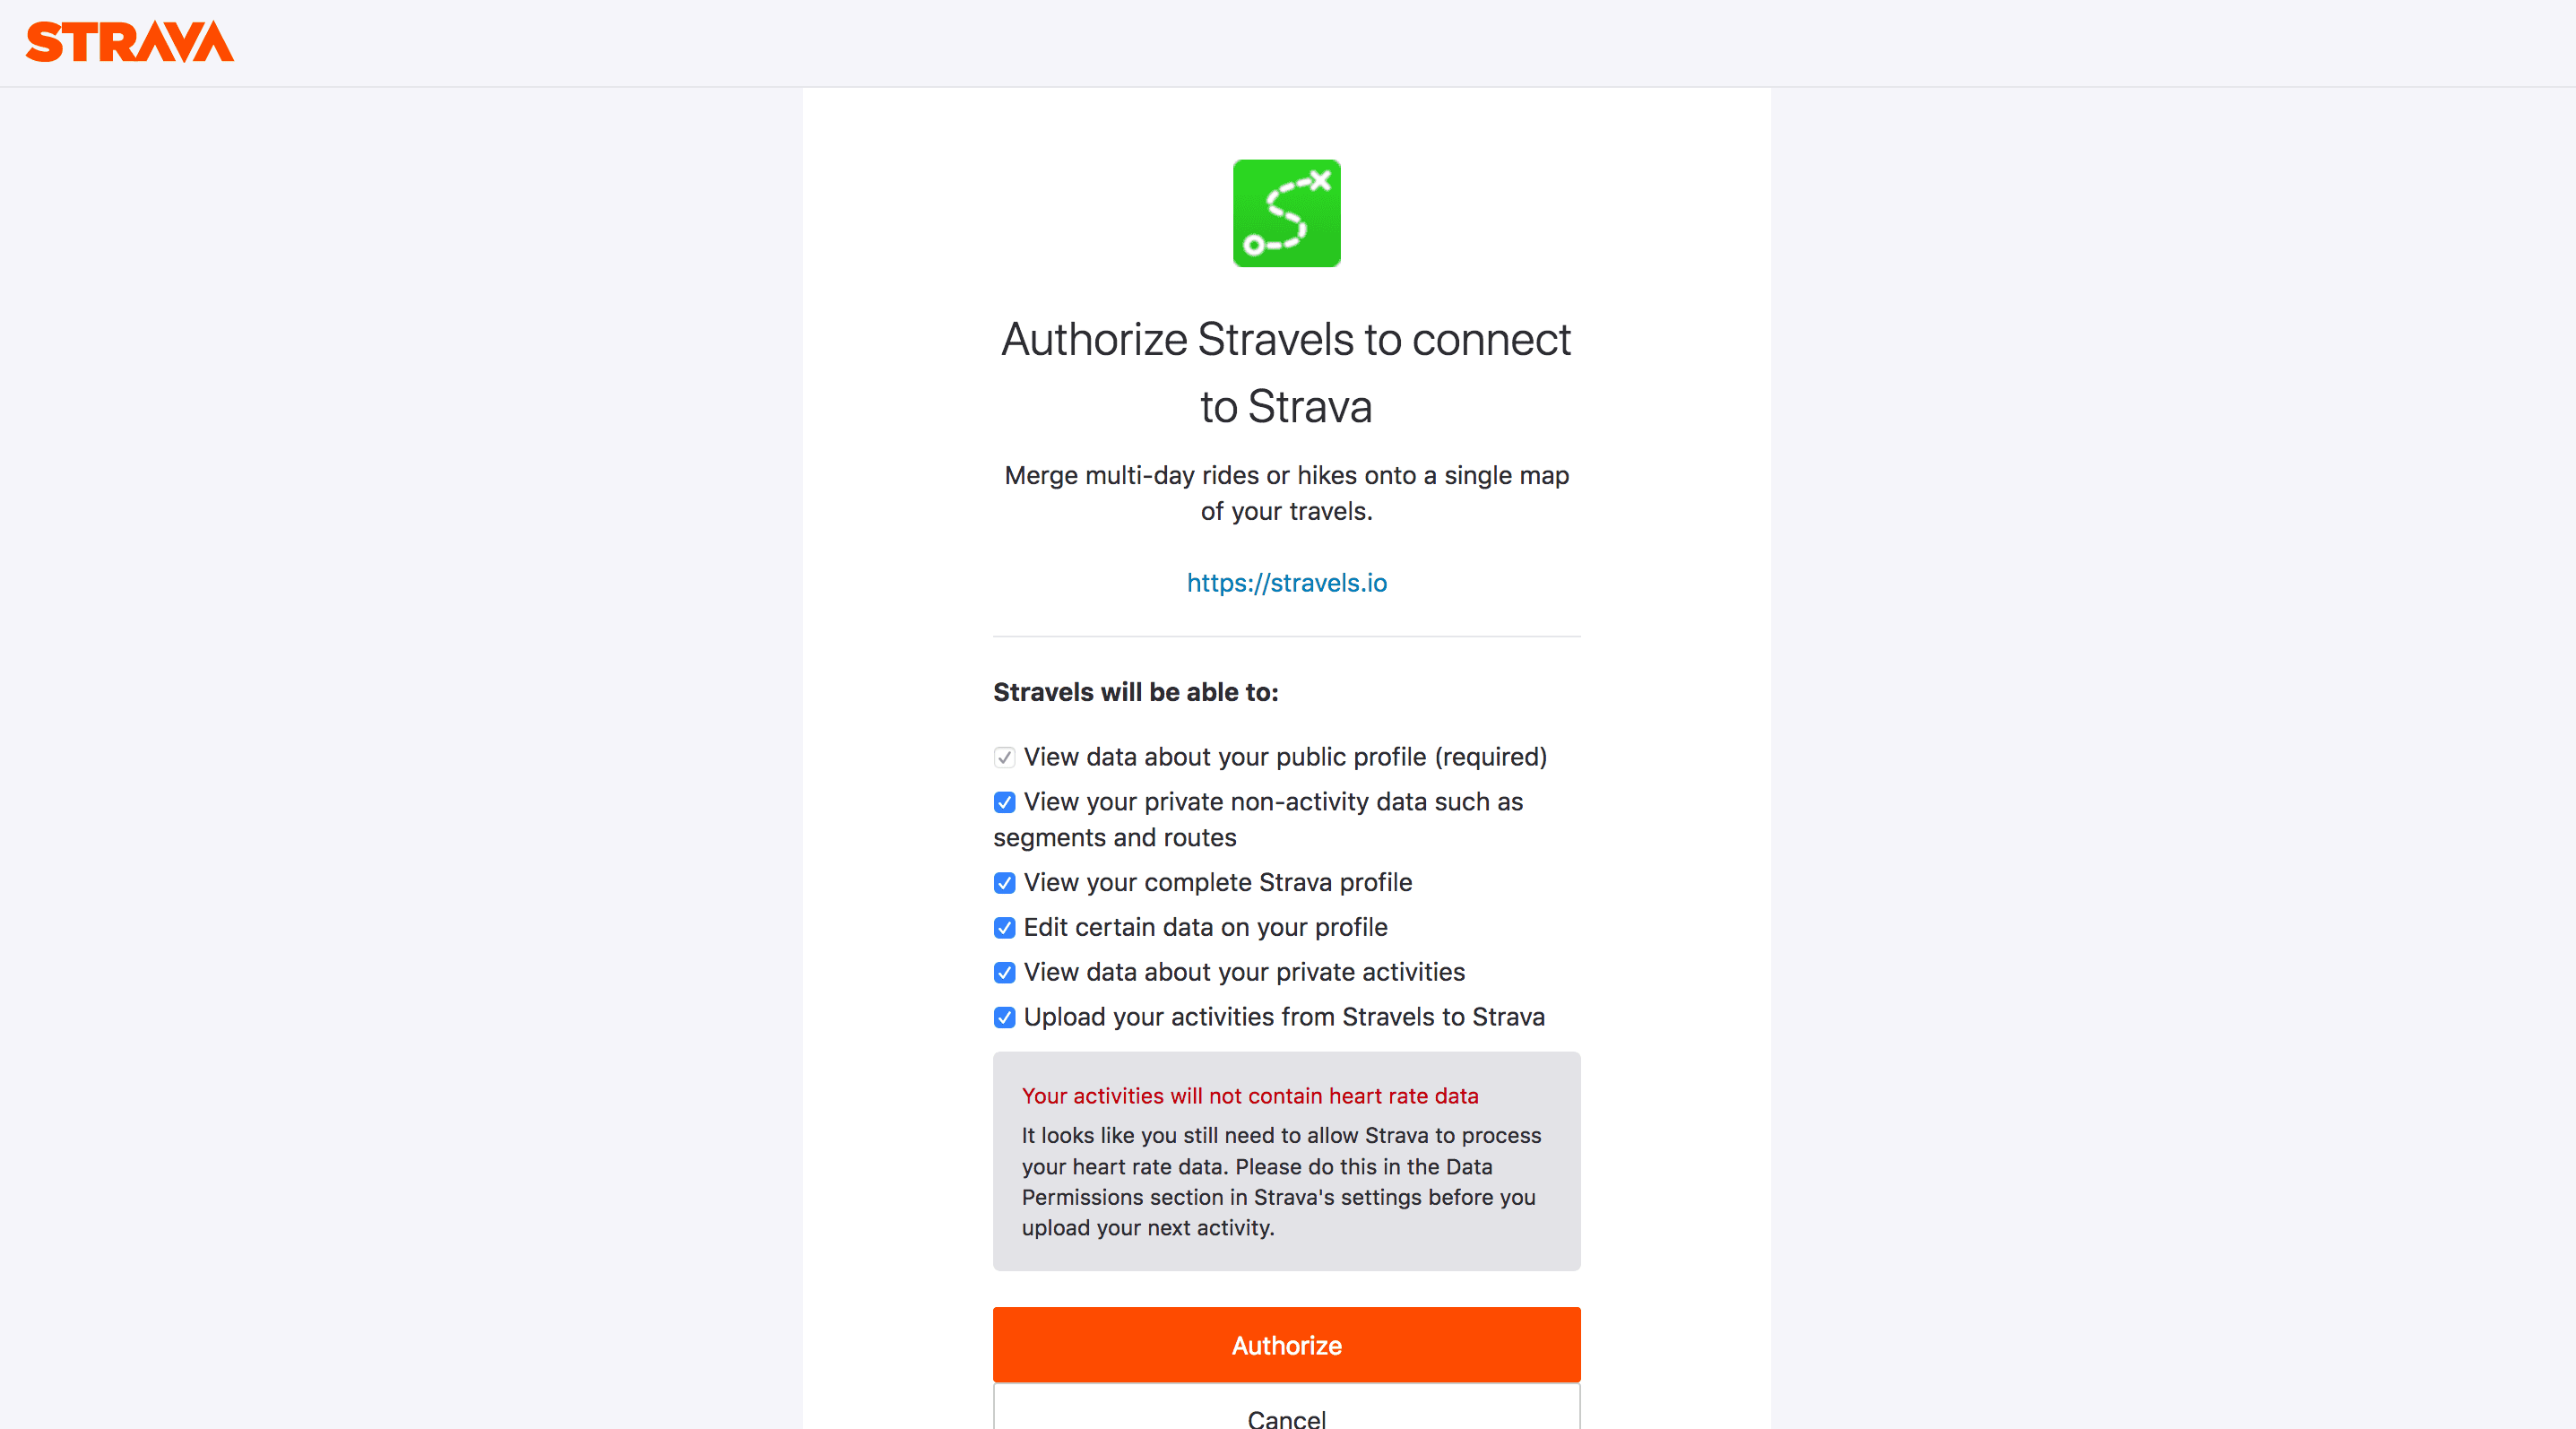Uncheck "View your private non-activity data such as segments and routes"
The height and width of the screenshot is (1429, 2576).
click(1004, 803)
